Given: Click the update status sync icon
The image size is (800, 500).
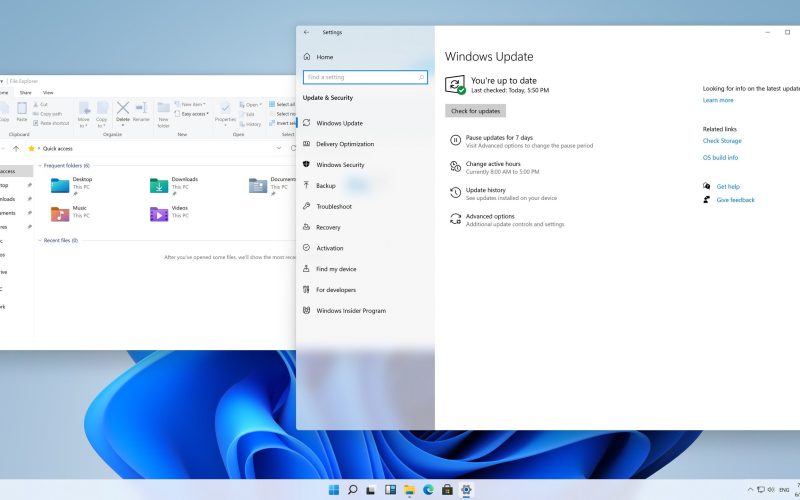Looking at the screenshot, I should coord(455,84).
